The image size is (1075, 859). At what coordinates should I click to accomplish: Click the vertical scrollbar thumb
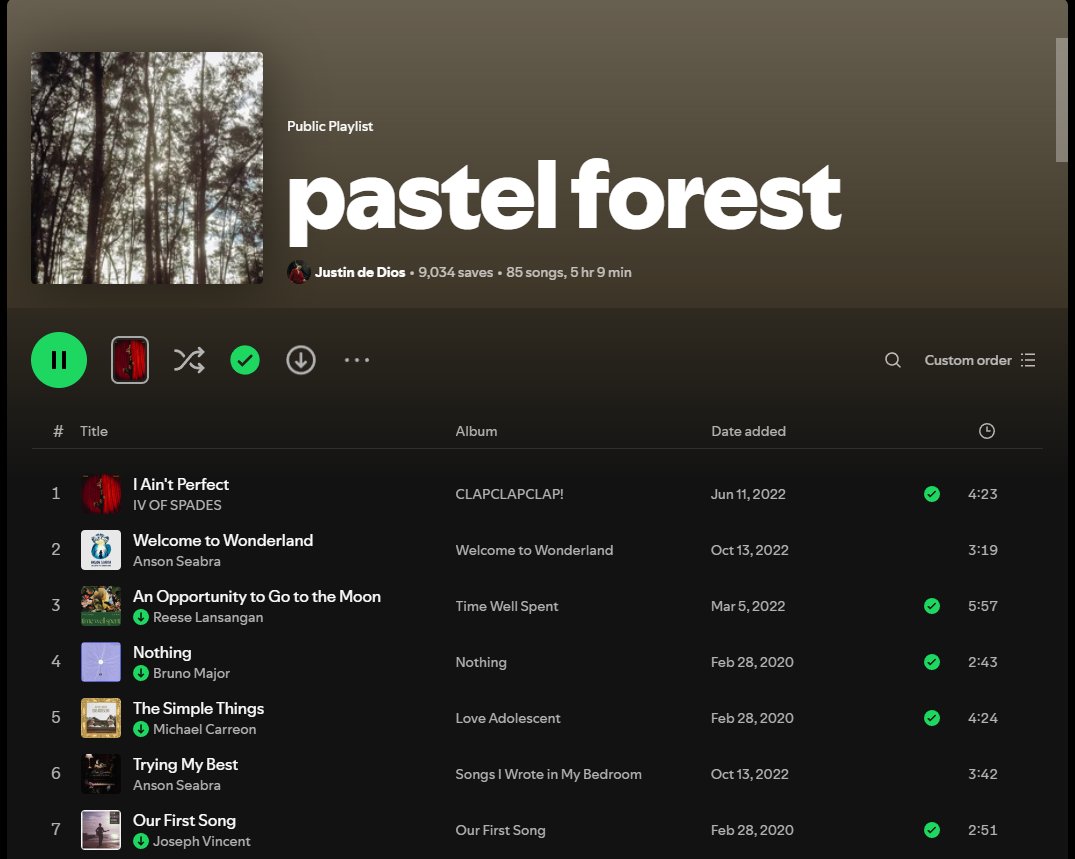click(x=1061, y=100)
